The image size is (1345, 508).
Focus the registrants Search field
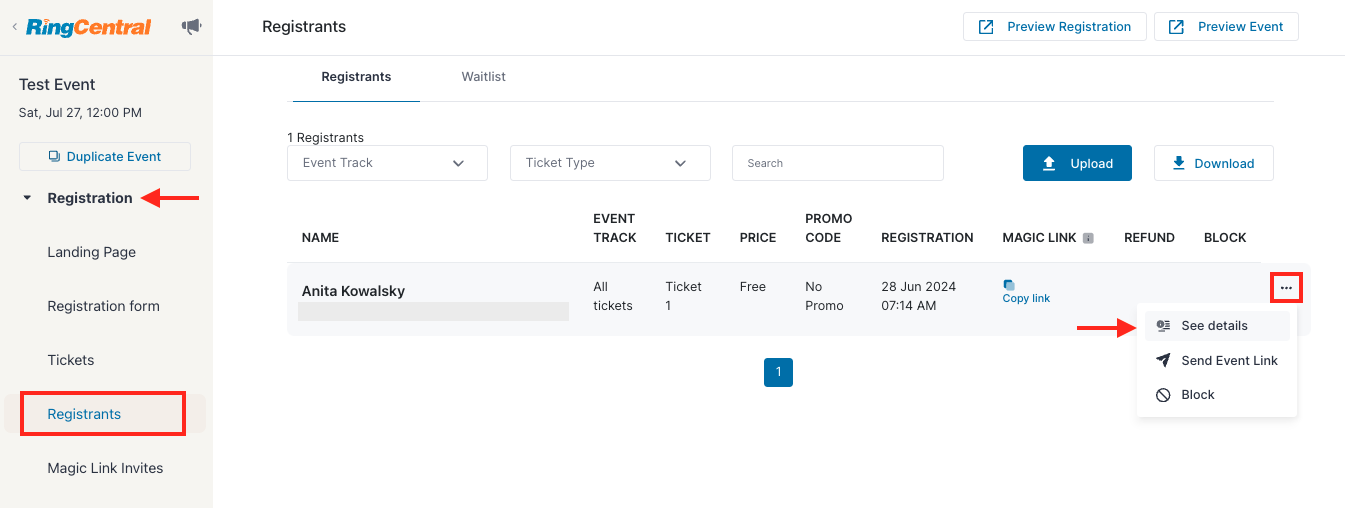click(837, 163)
